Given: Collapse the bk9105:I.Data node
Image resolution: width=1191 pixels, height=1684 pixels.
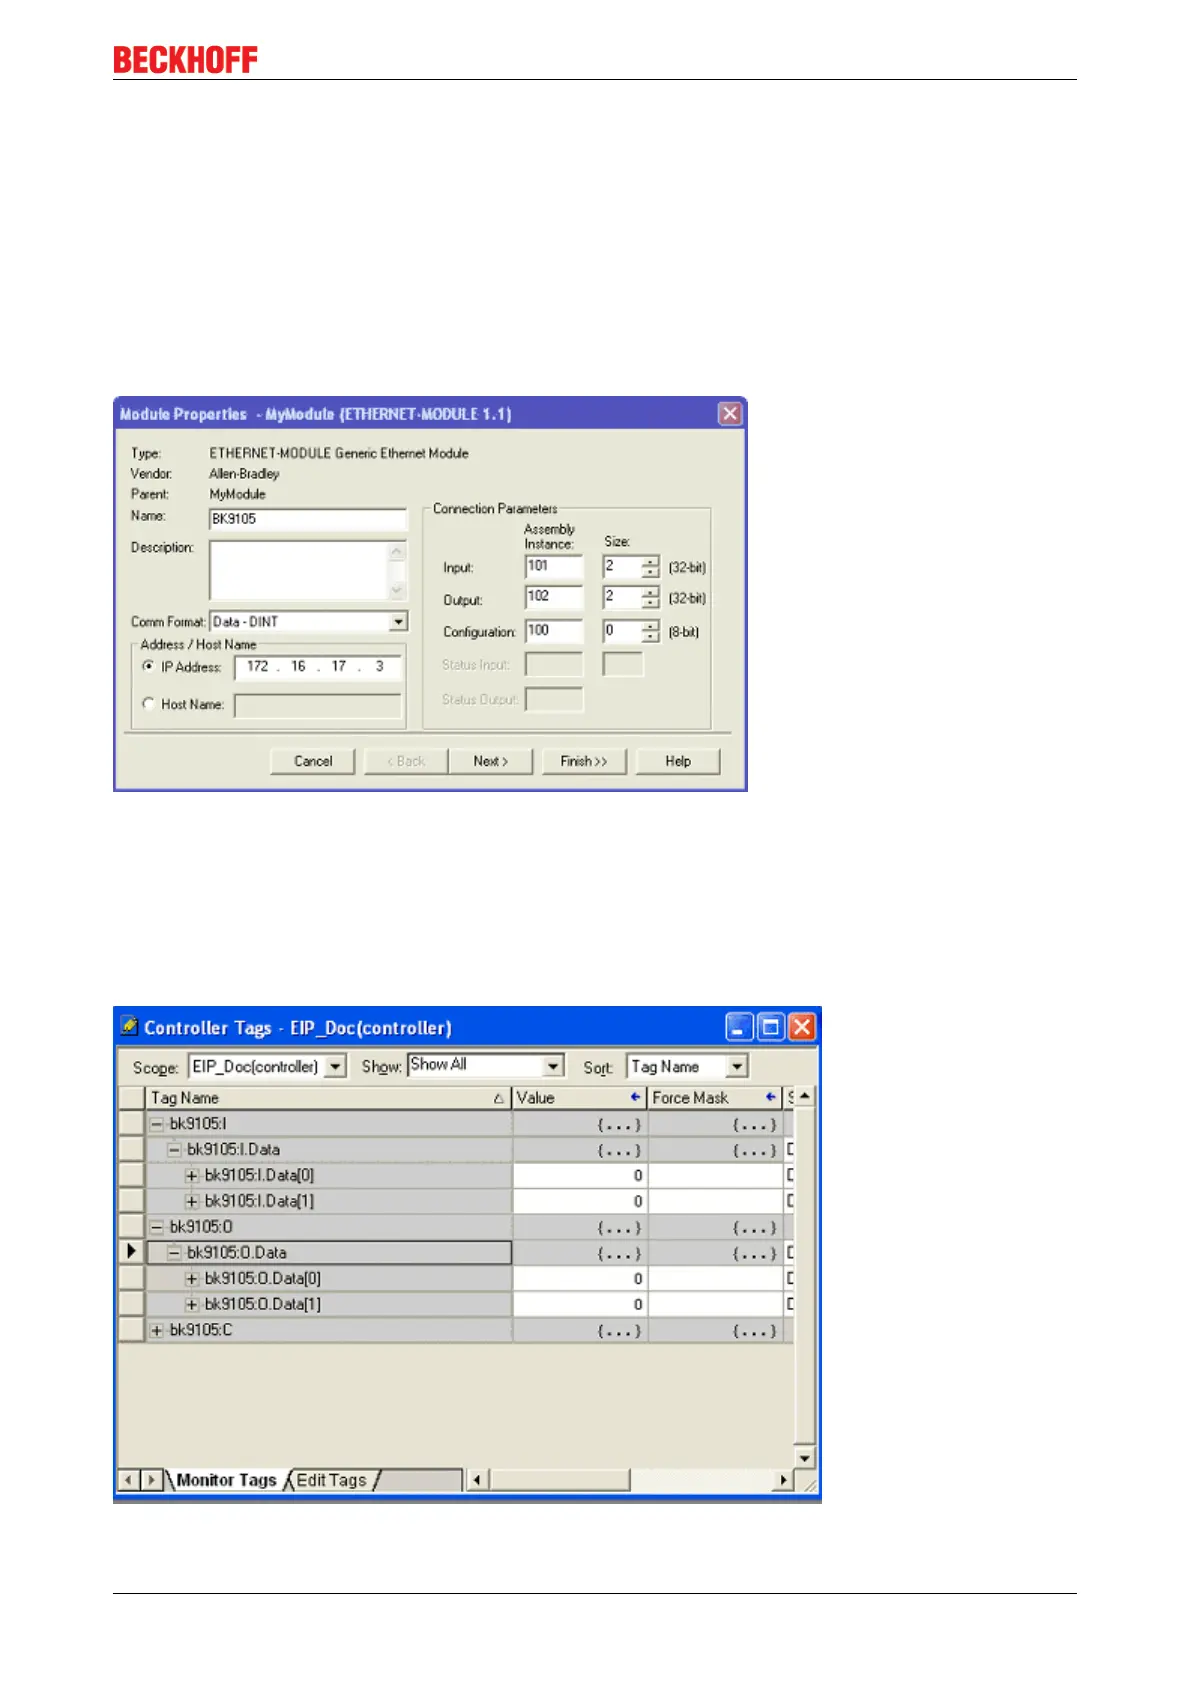Looking at the screenshot, I should pos(174,1150).
